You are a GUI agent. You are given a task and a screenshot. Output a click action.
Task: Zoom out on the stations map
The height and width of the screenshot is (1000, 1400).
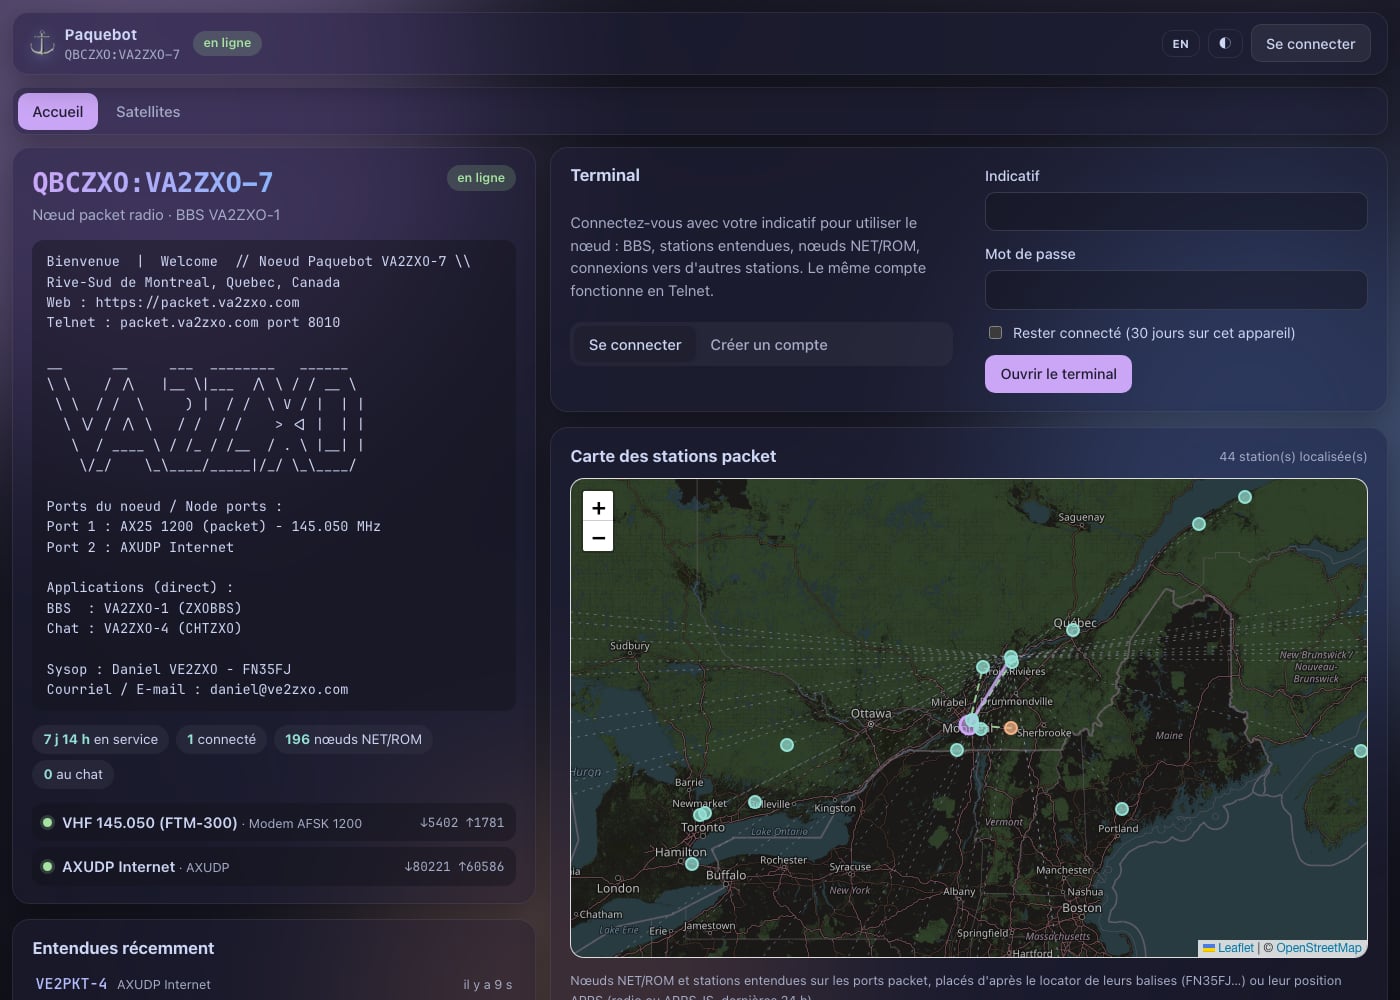(x=598, y=537)
